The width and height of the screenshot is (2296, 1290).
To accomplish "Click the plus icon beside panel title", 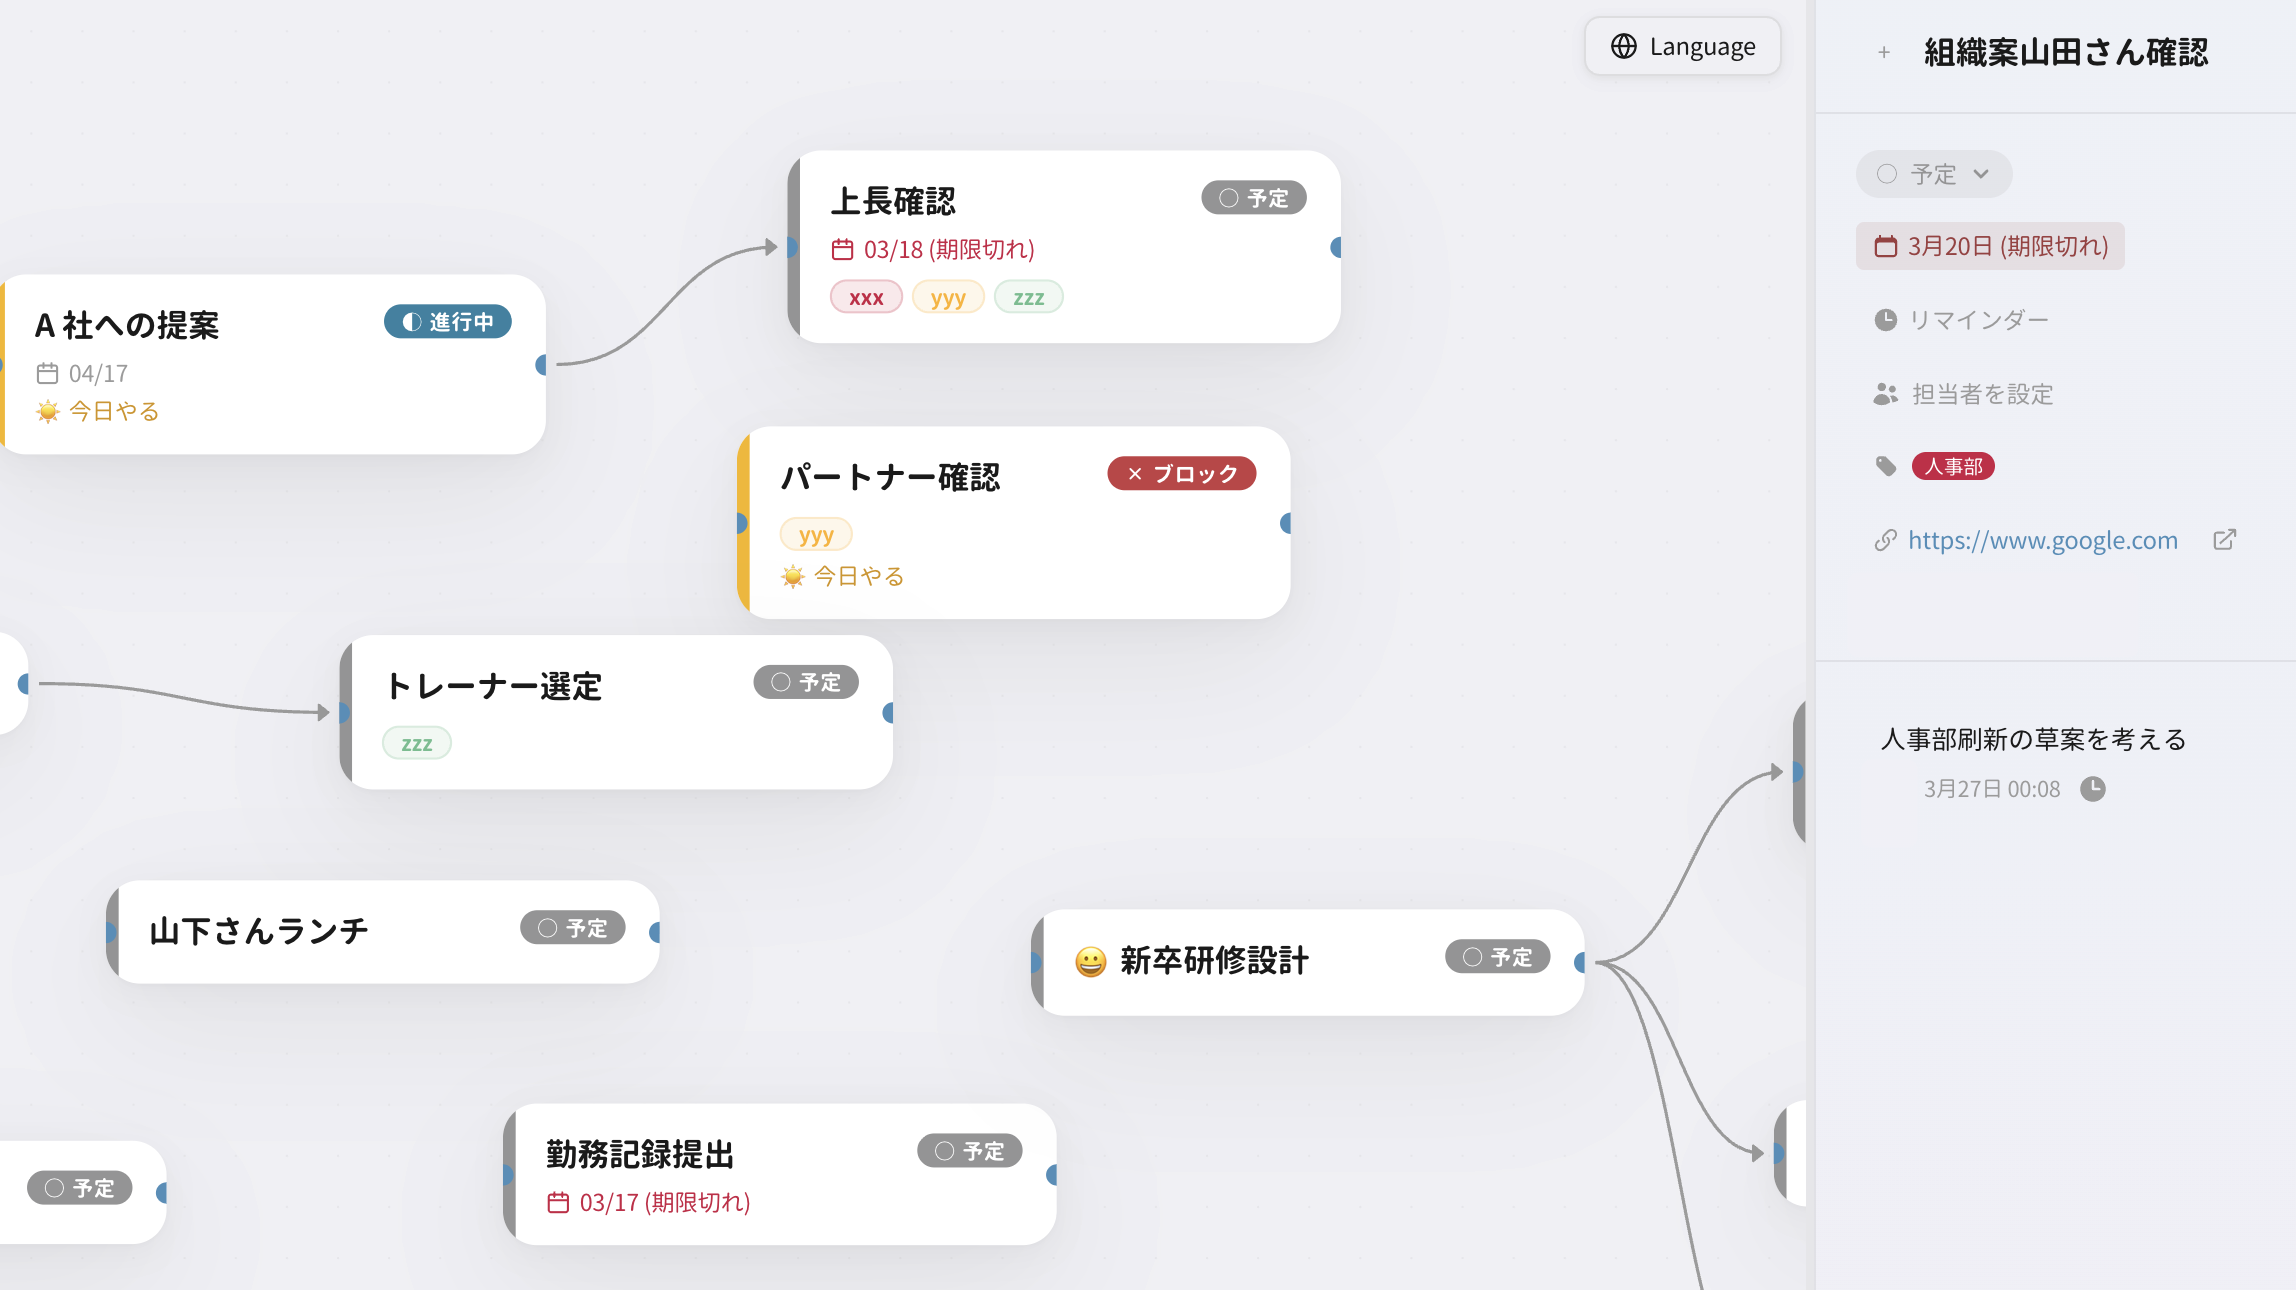I will (x=1884, y=52).
